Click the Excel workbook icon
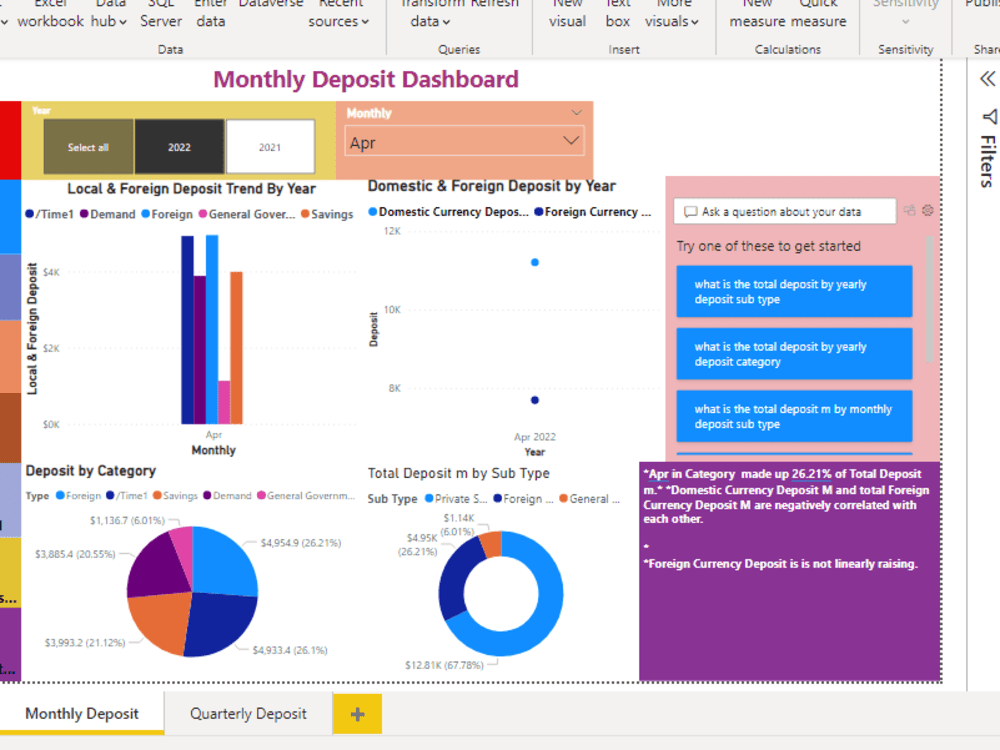 point(50,14)
